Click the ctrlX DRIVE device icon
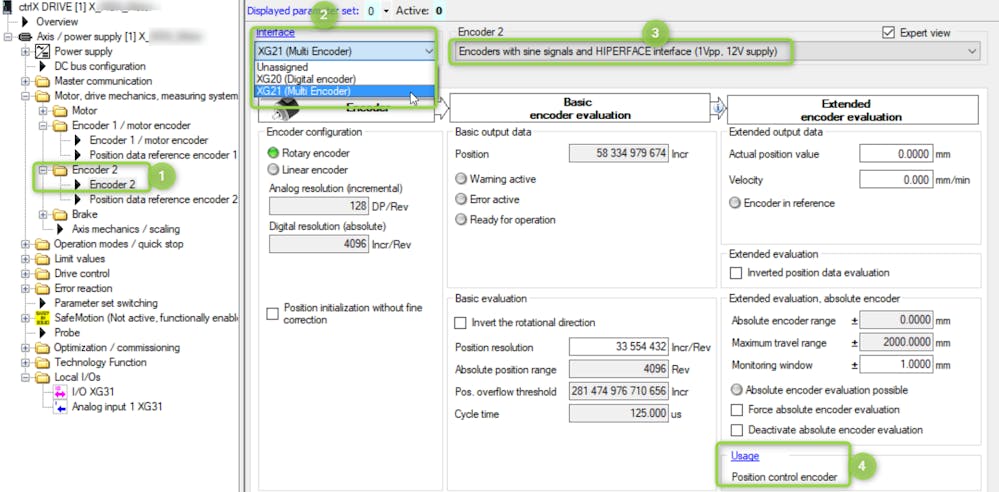Image resolution: width=999 pixels, height=492 pixels. [x=9, y=6]
